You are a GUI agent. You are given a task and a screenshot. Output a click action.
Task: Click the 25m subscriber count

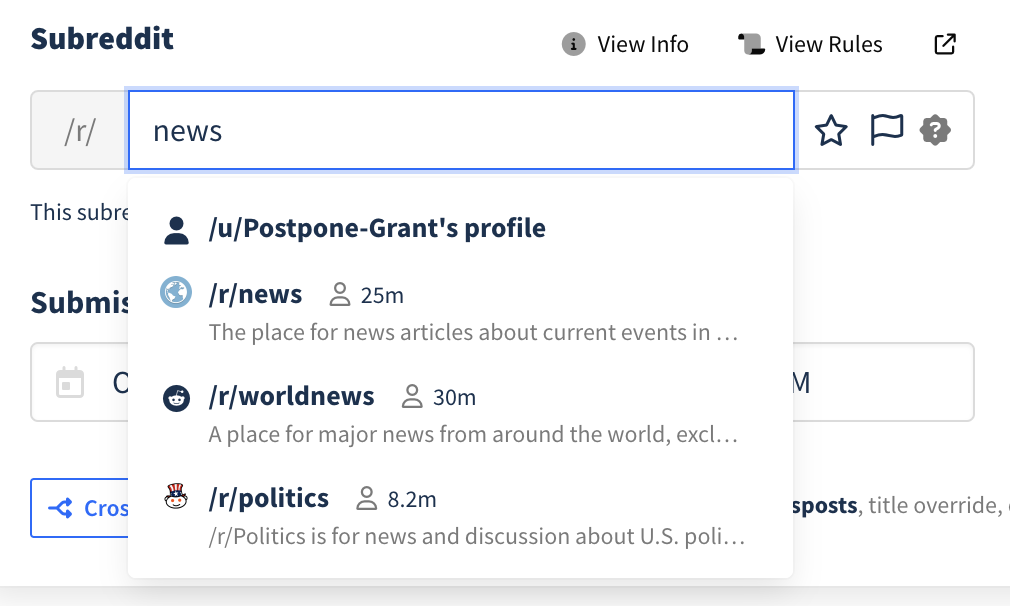pyautogui.click(x=382, y=296)
